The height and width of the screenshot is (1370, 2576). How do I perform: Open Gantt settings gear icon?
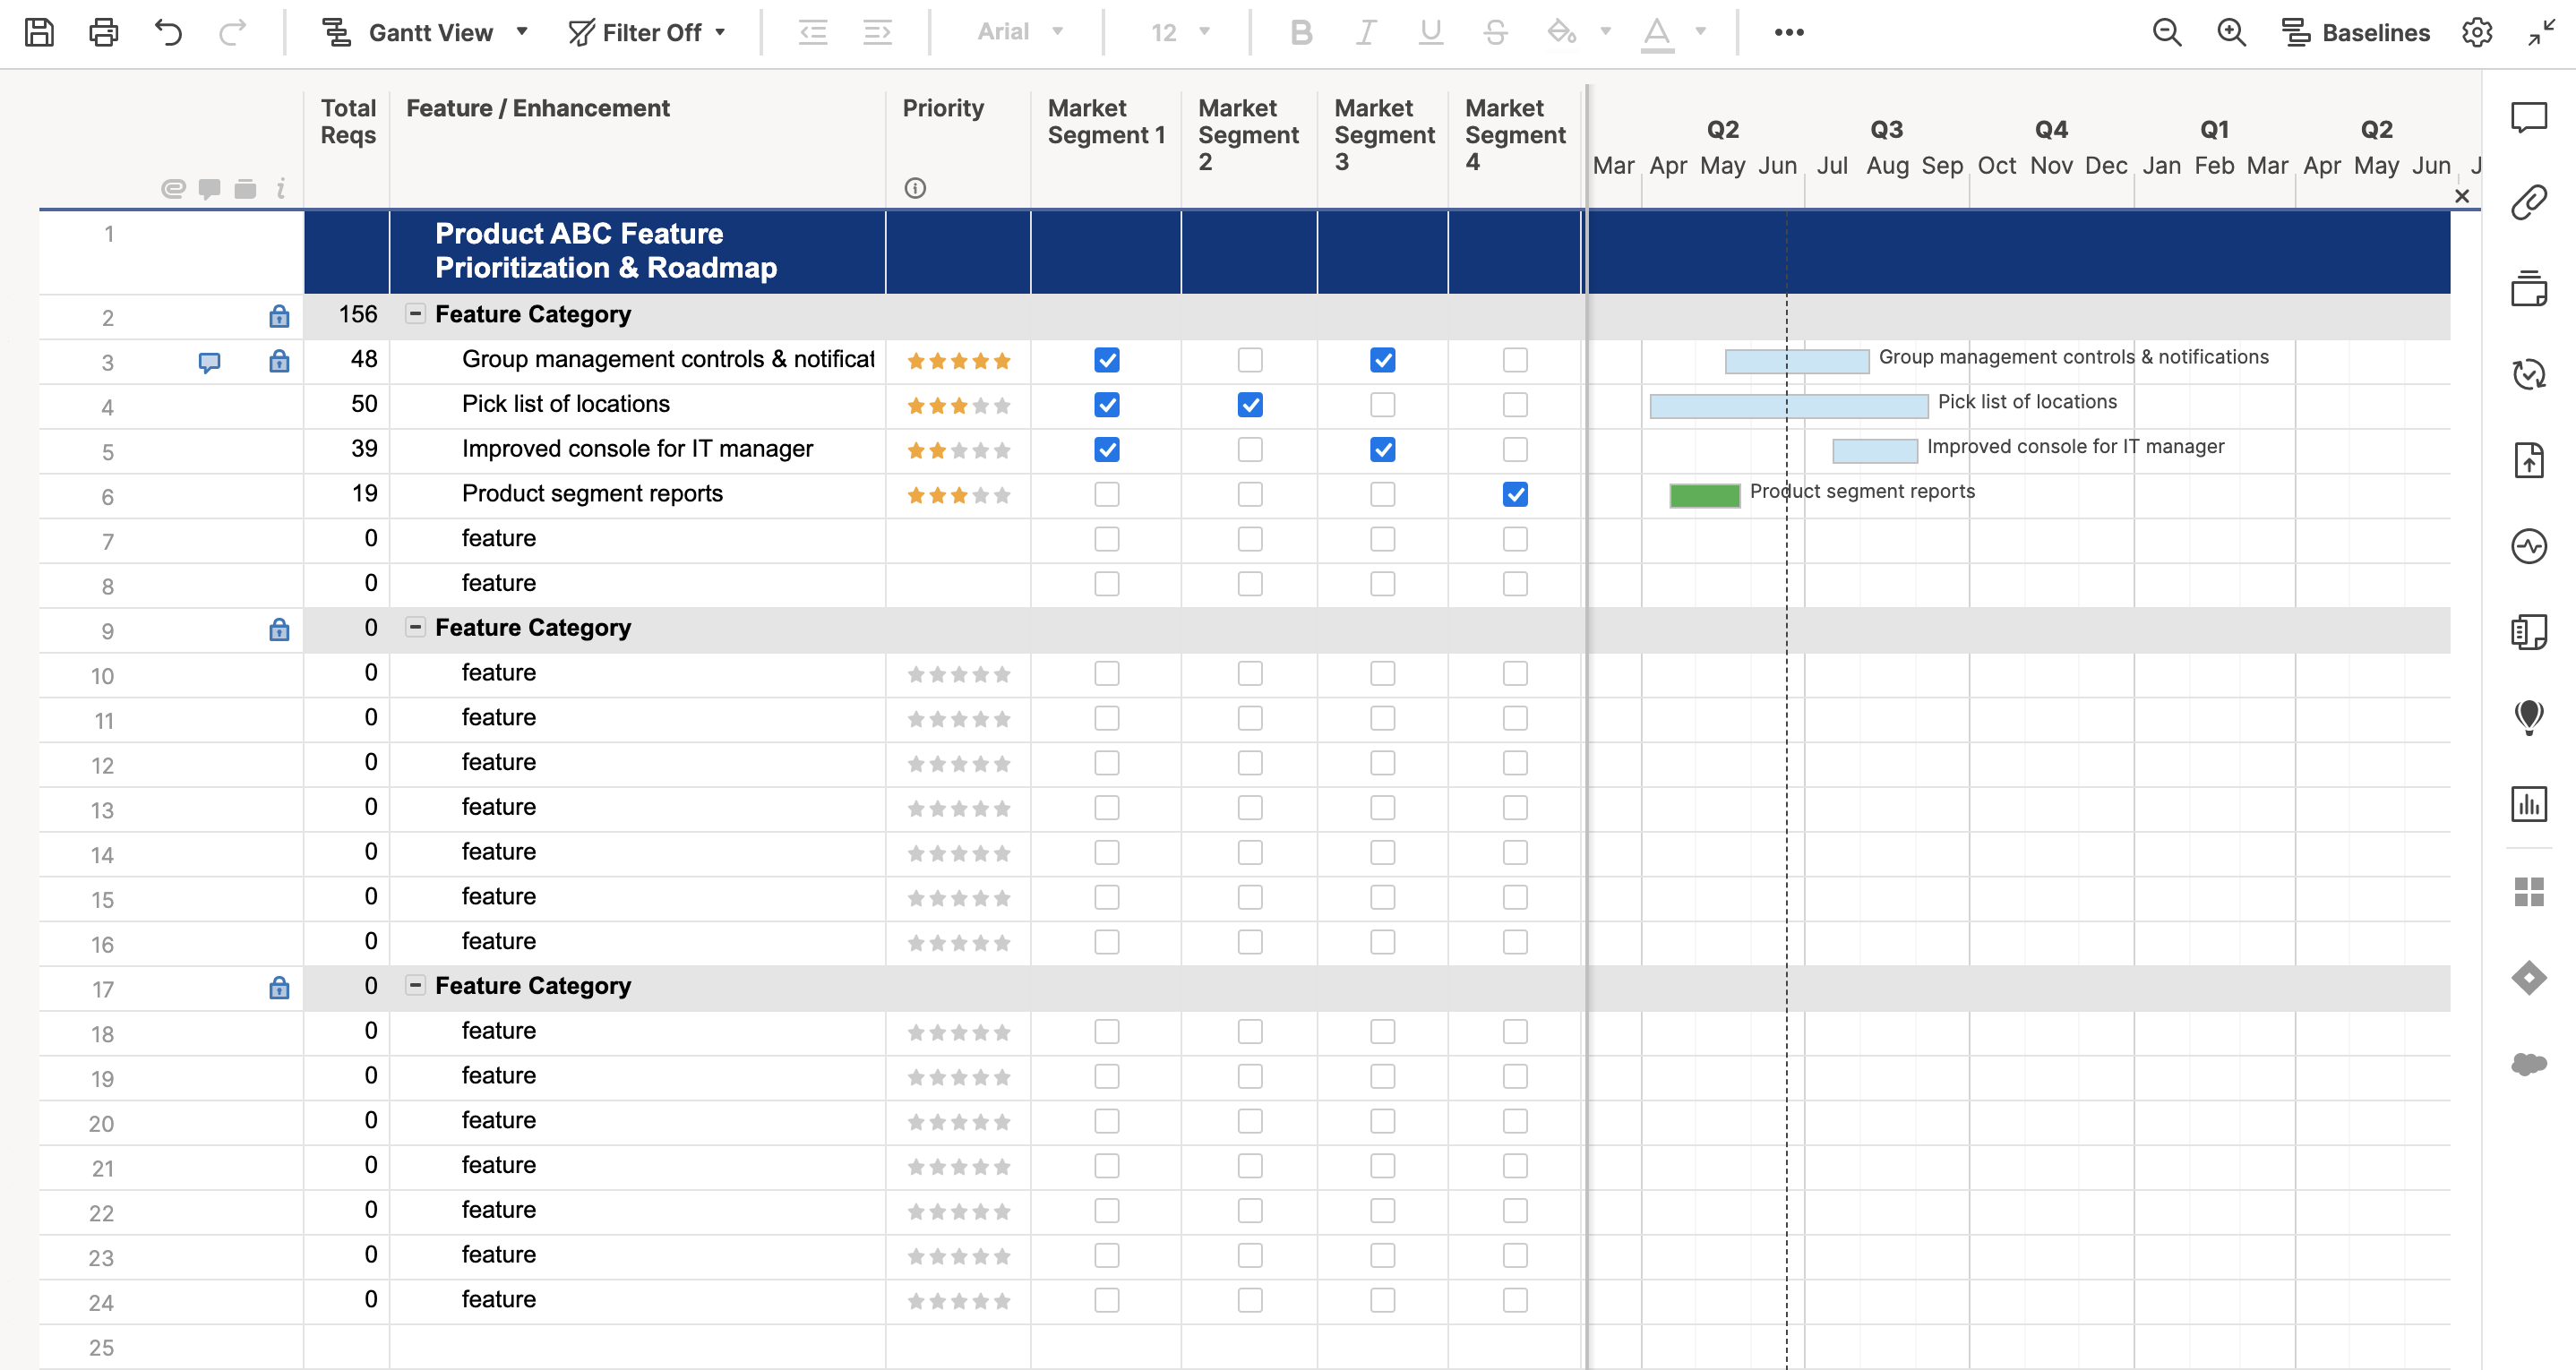tap(2476, 32)
